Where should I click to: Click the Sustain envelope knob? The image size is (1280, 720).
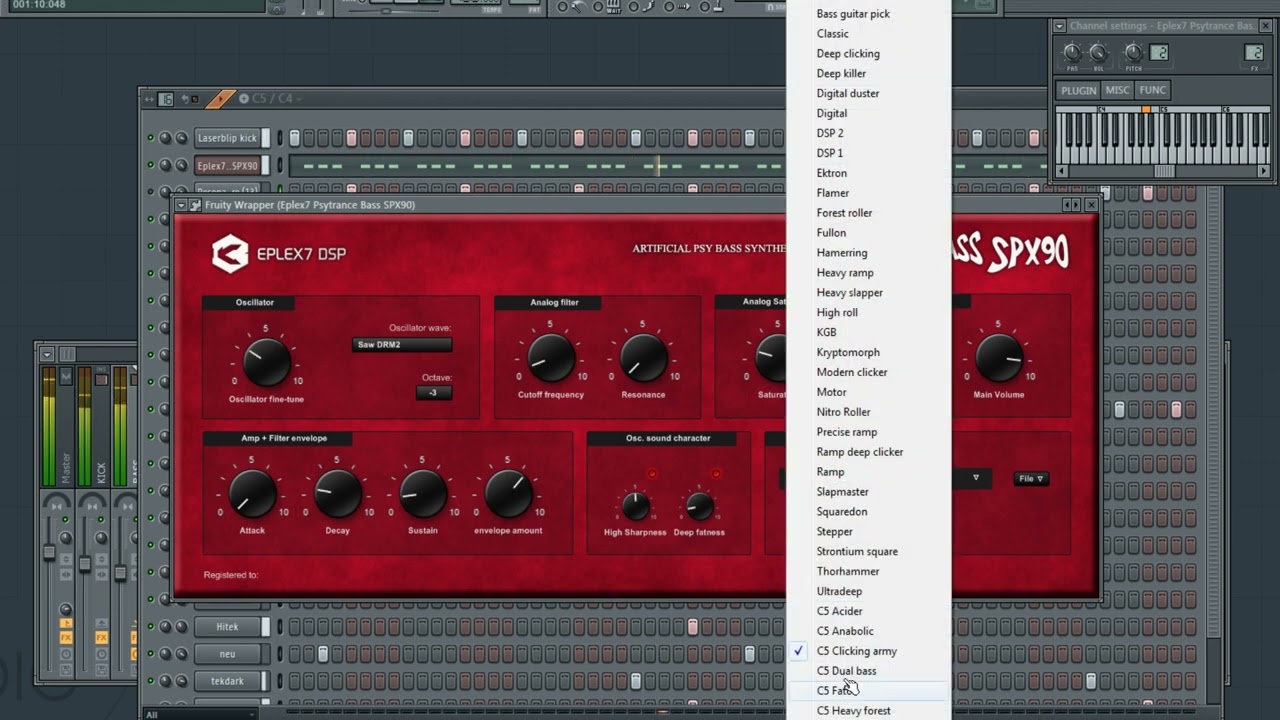(423, 494)
